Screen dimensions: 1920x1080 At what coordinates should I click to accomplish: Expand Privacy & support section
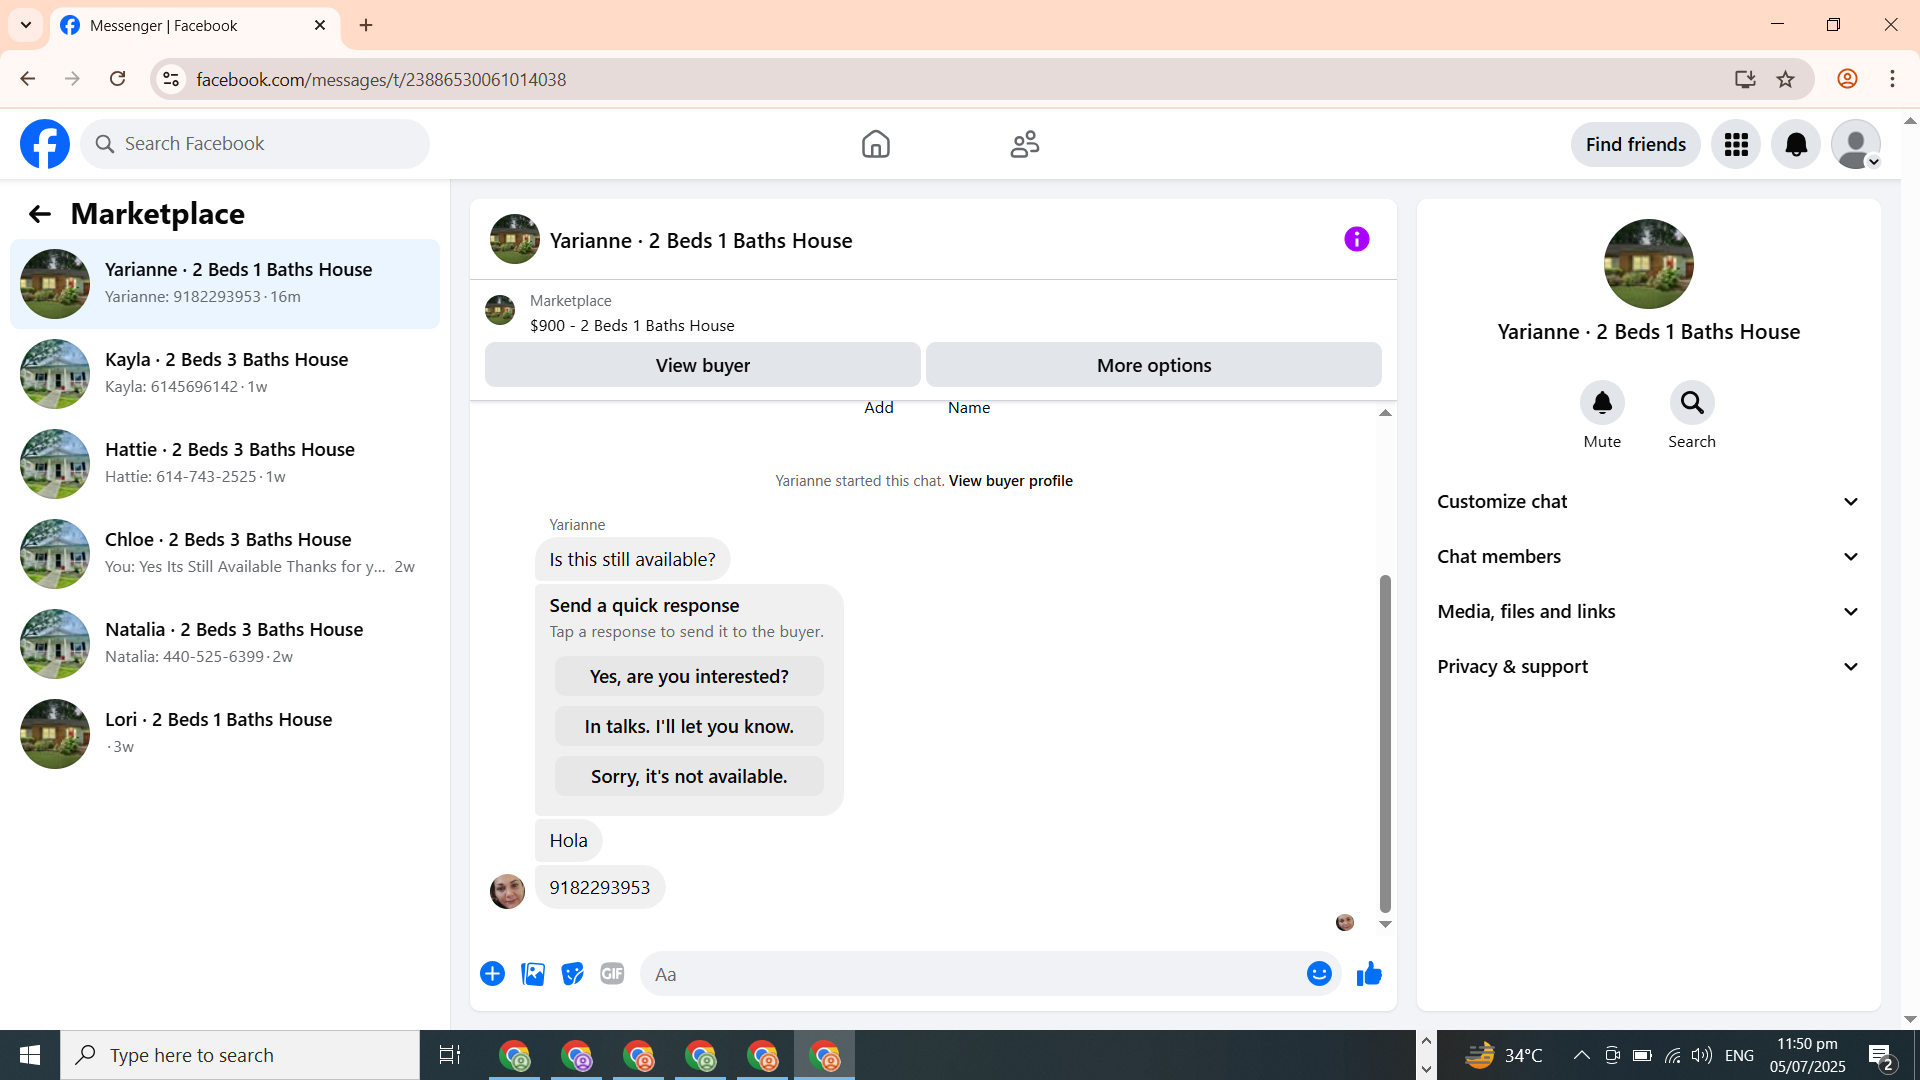coord(1648,667)
